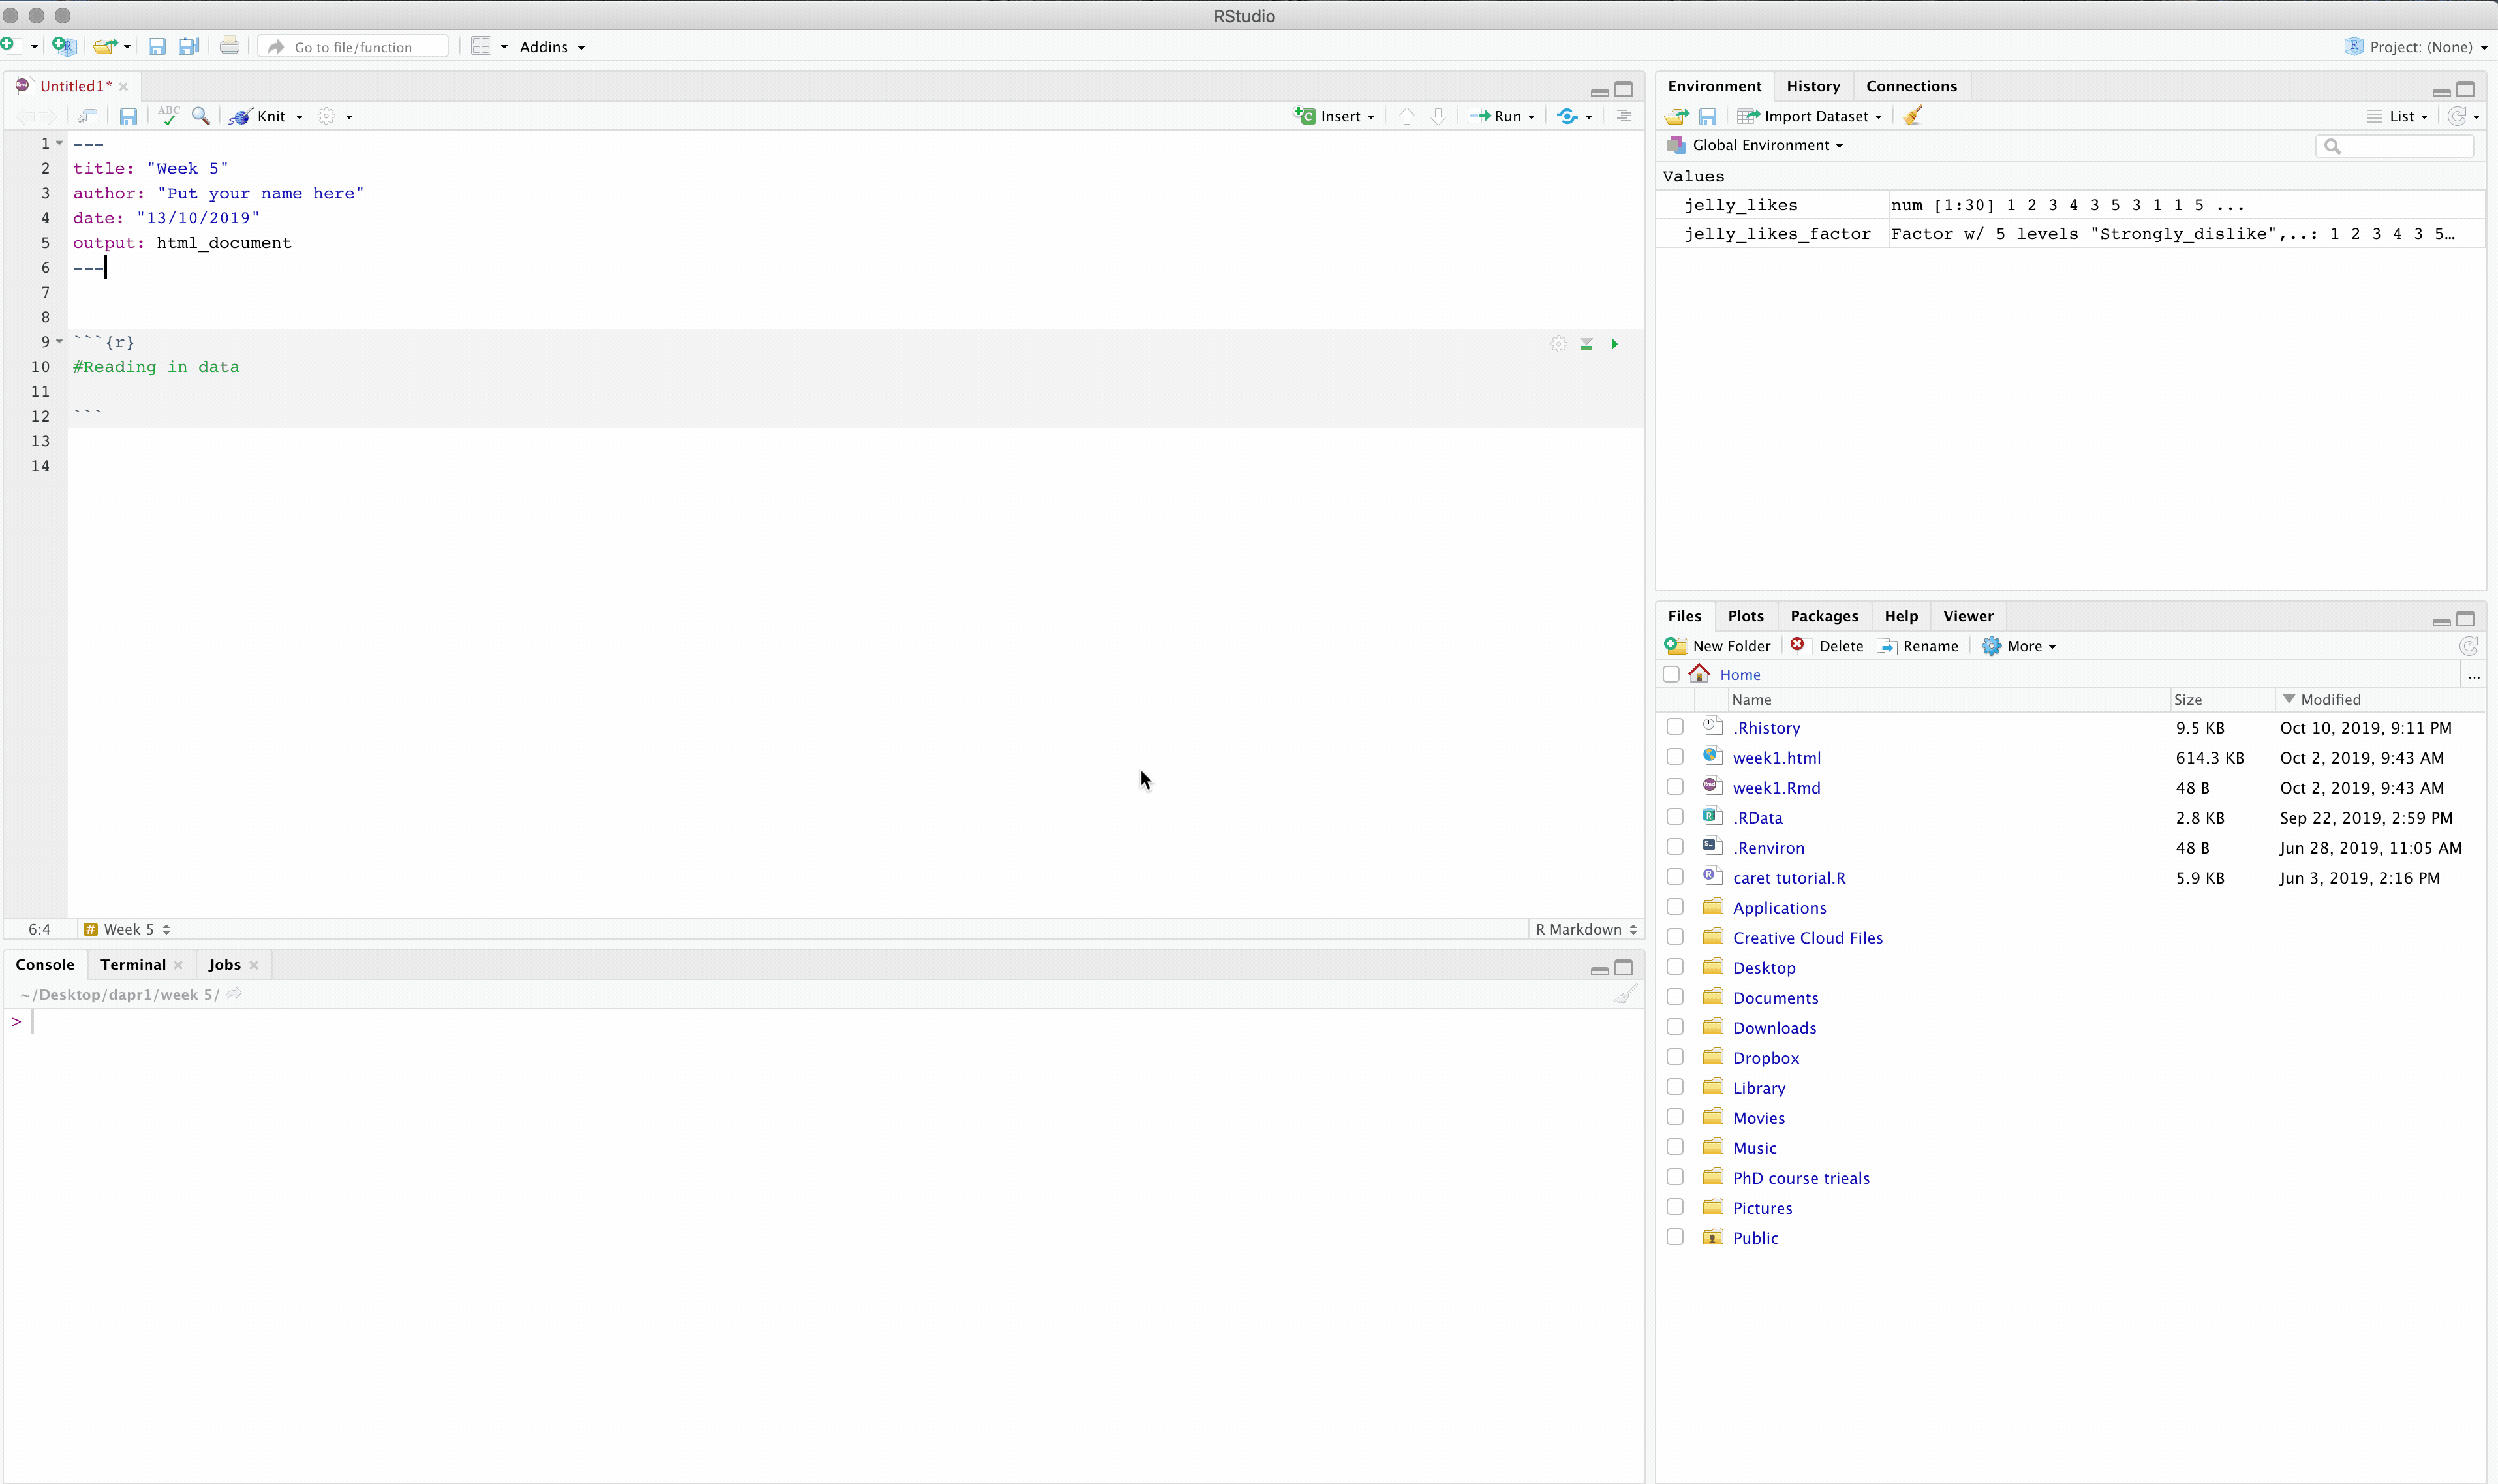Open the Downloads folder link
The width and height of the screenshot is (2498, 1484).
coord(1774,1028)
